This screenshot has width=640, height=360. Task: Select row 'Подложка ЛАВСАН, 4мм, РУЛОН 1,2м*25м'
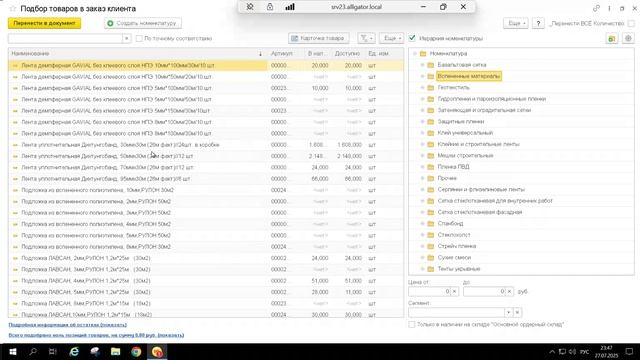[x=206, y=281]
